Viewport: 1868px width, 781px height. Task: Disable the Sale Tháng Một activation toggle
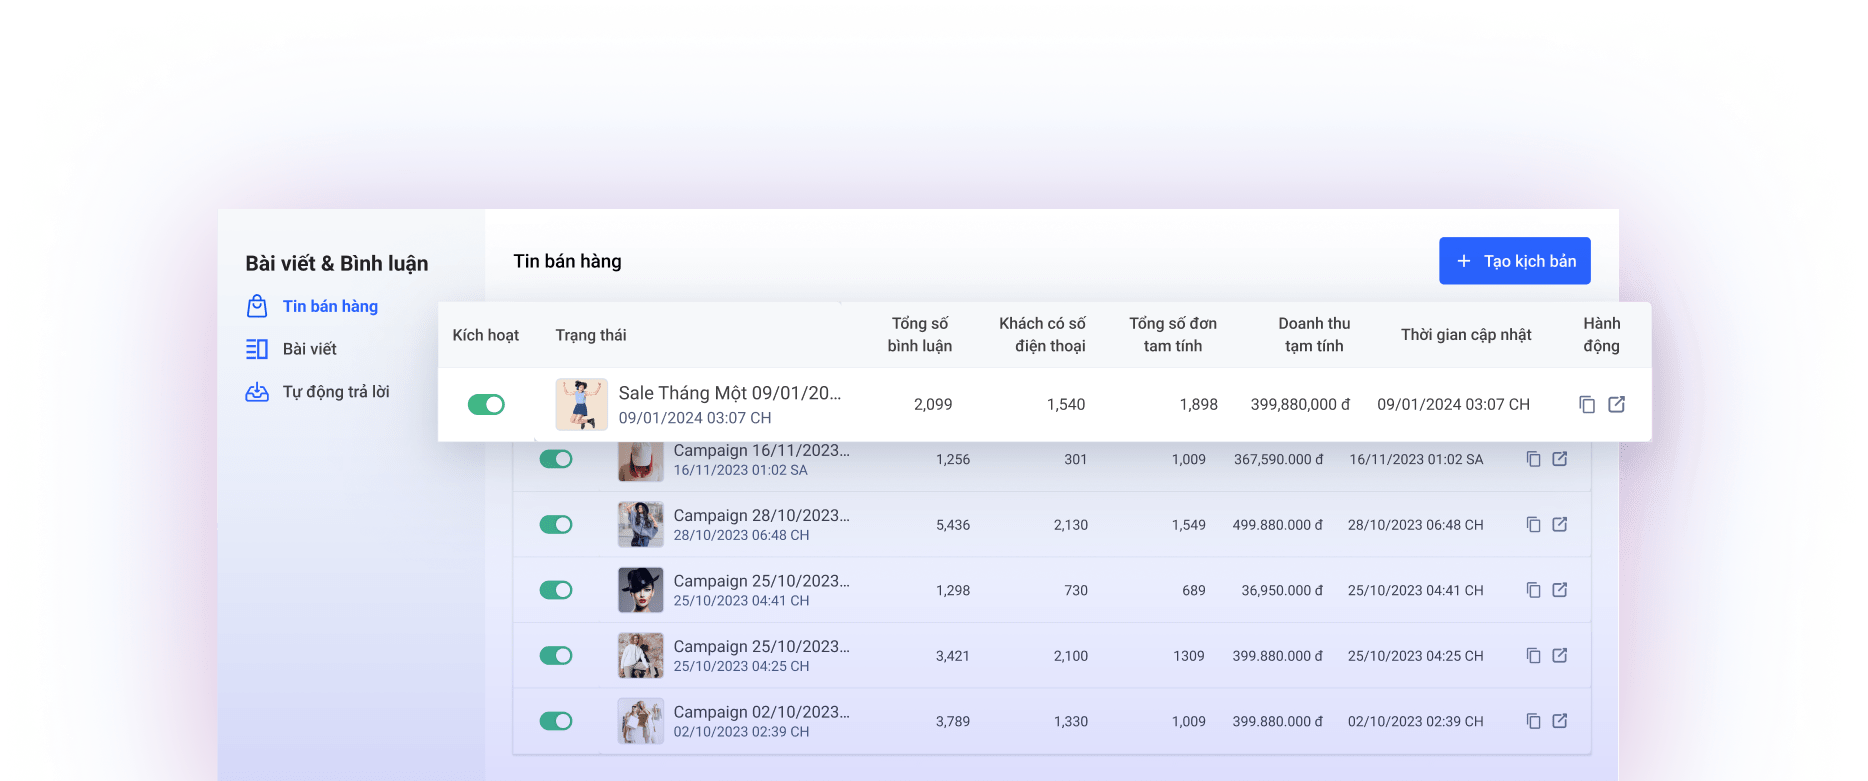[x=486, y=404]
